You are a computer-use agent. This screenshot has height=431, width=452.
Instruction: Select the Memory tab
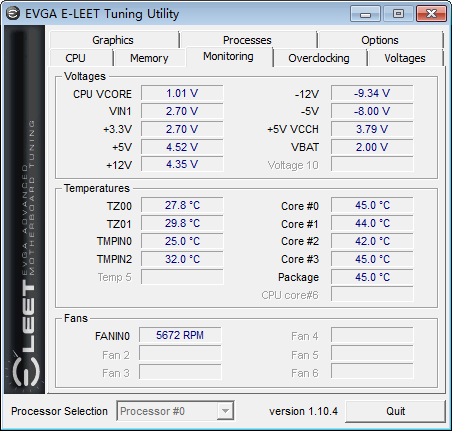[x=149, y=58]
